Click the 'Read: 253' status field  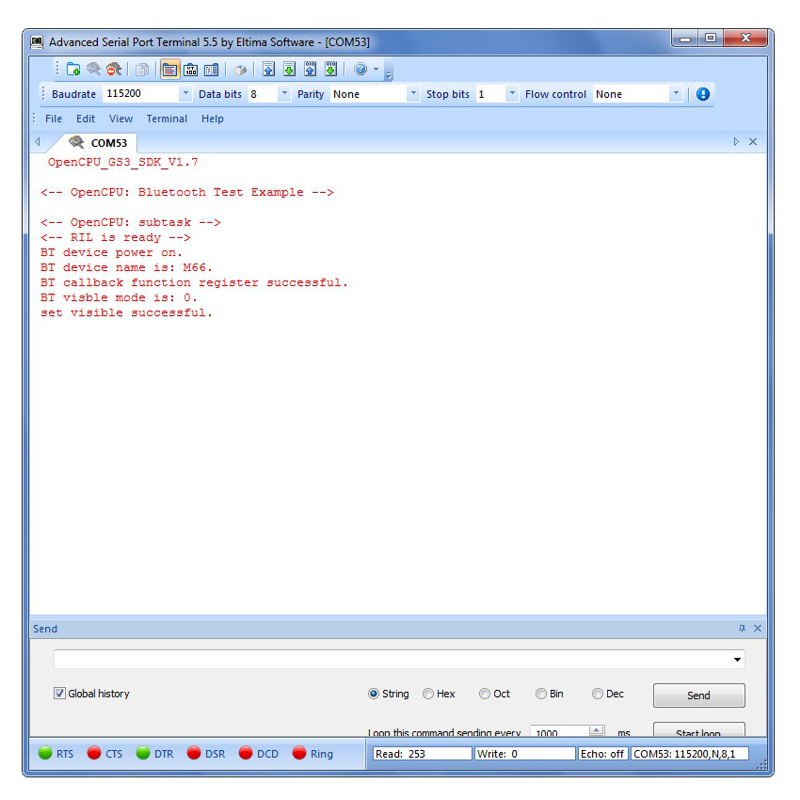coord(422,754)
